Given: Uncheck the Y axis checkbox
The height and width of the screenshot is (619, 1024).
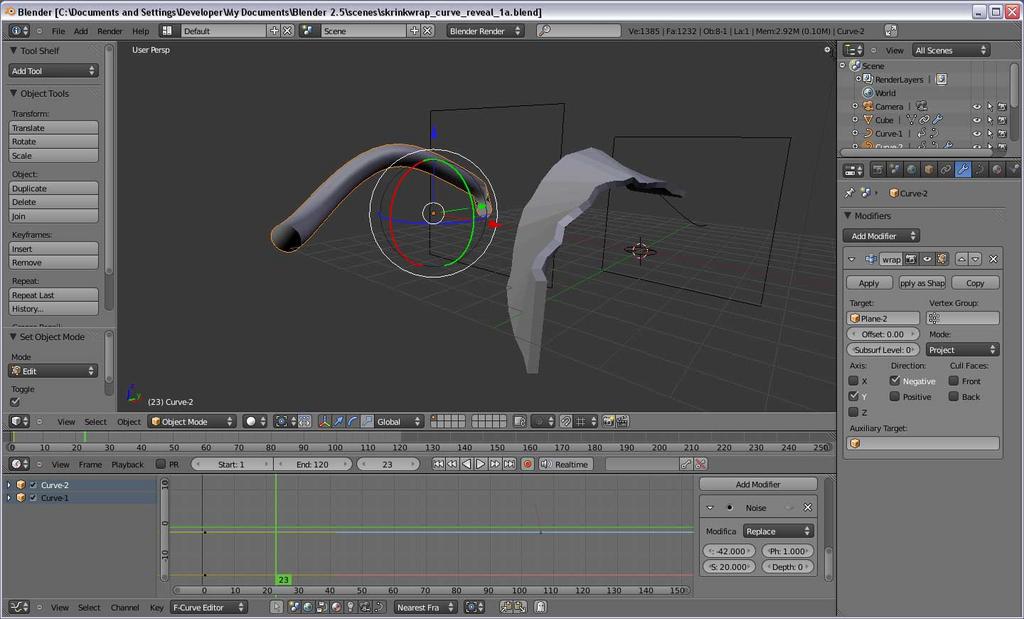Looking at the screenshot, I should click(854, 396).
